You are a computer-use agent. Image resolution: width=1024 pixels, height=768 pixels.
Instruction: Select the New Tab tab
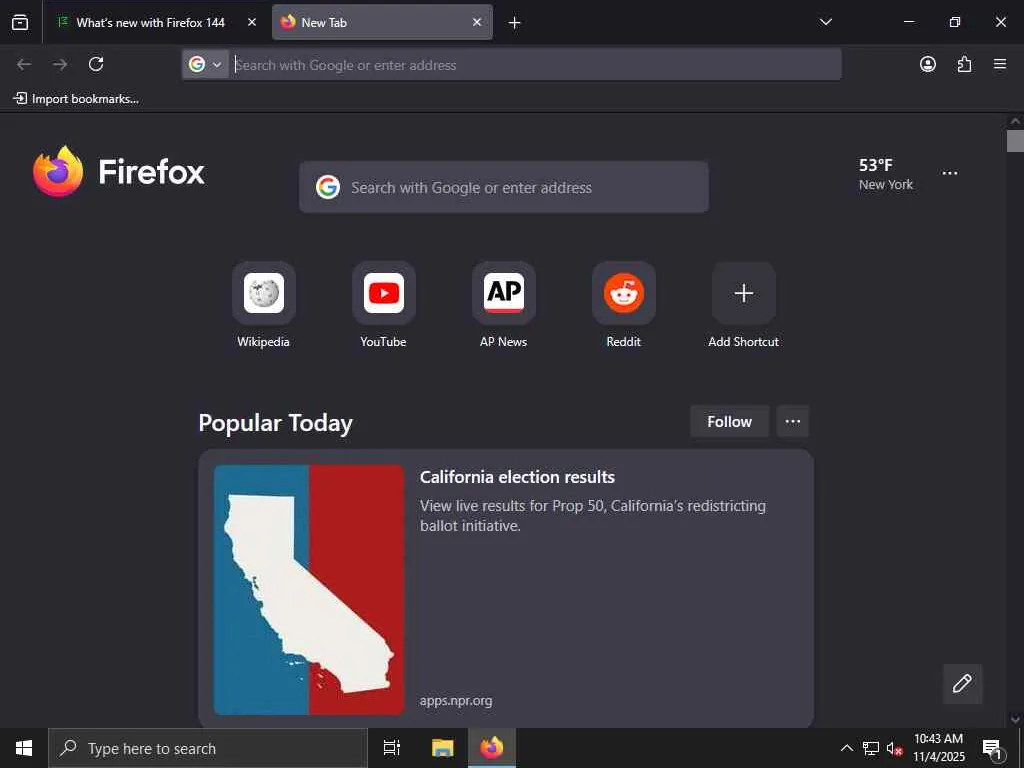382,22
